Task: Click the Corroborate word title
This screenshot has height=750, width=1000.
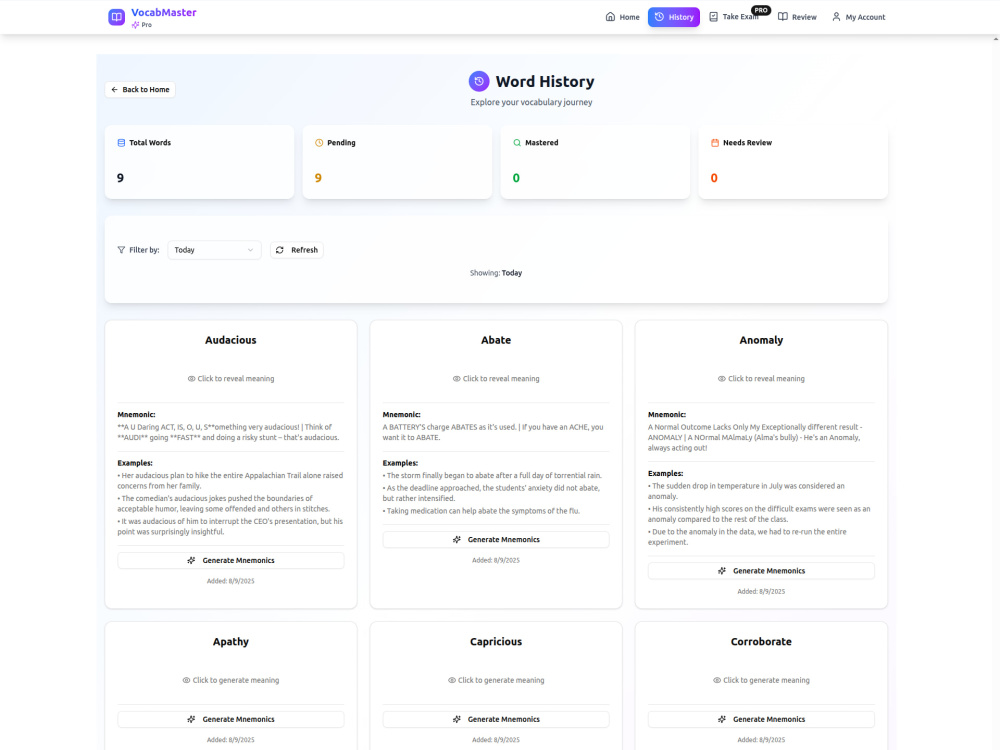Action: click(761, 642)
